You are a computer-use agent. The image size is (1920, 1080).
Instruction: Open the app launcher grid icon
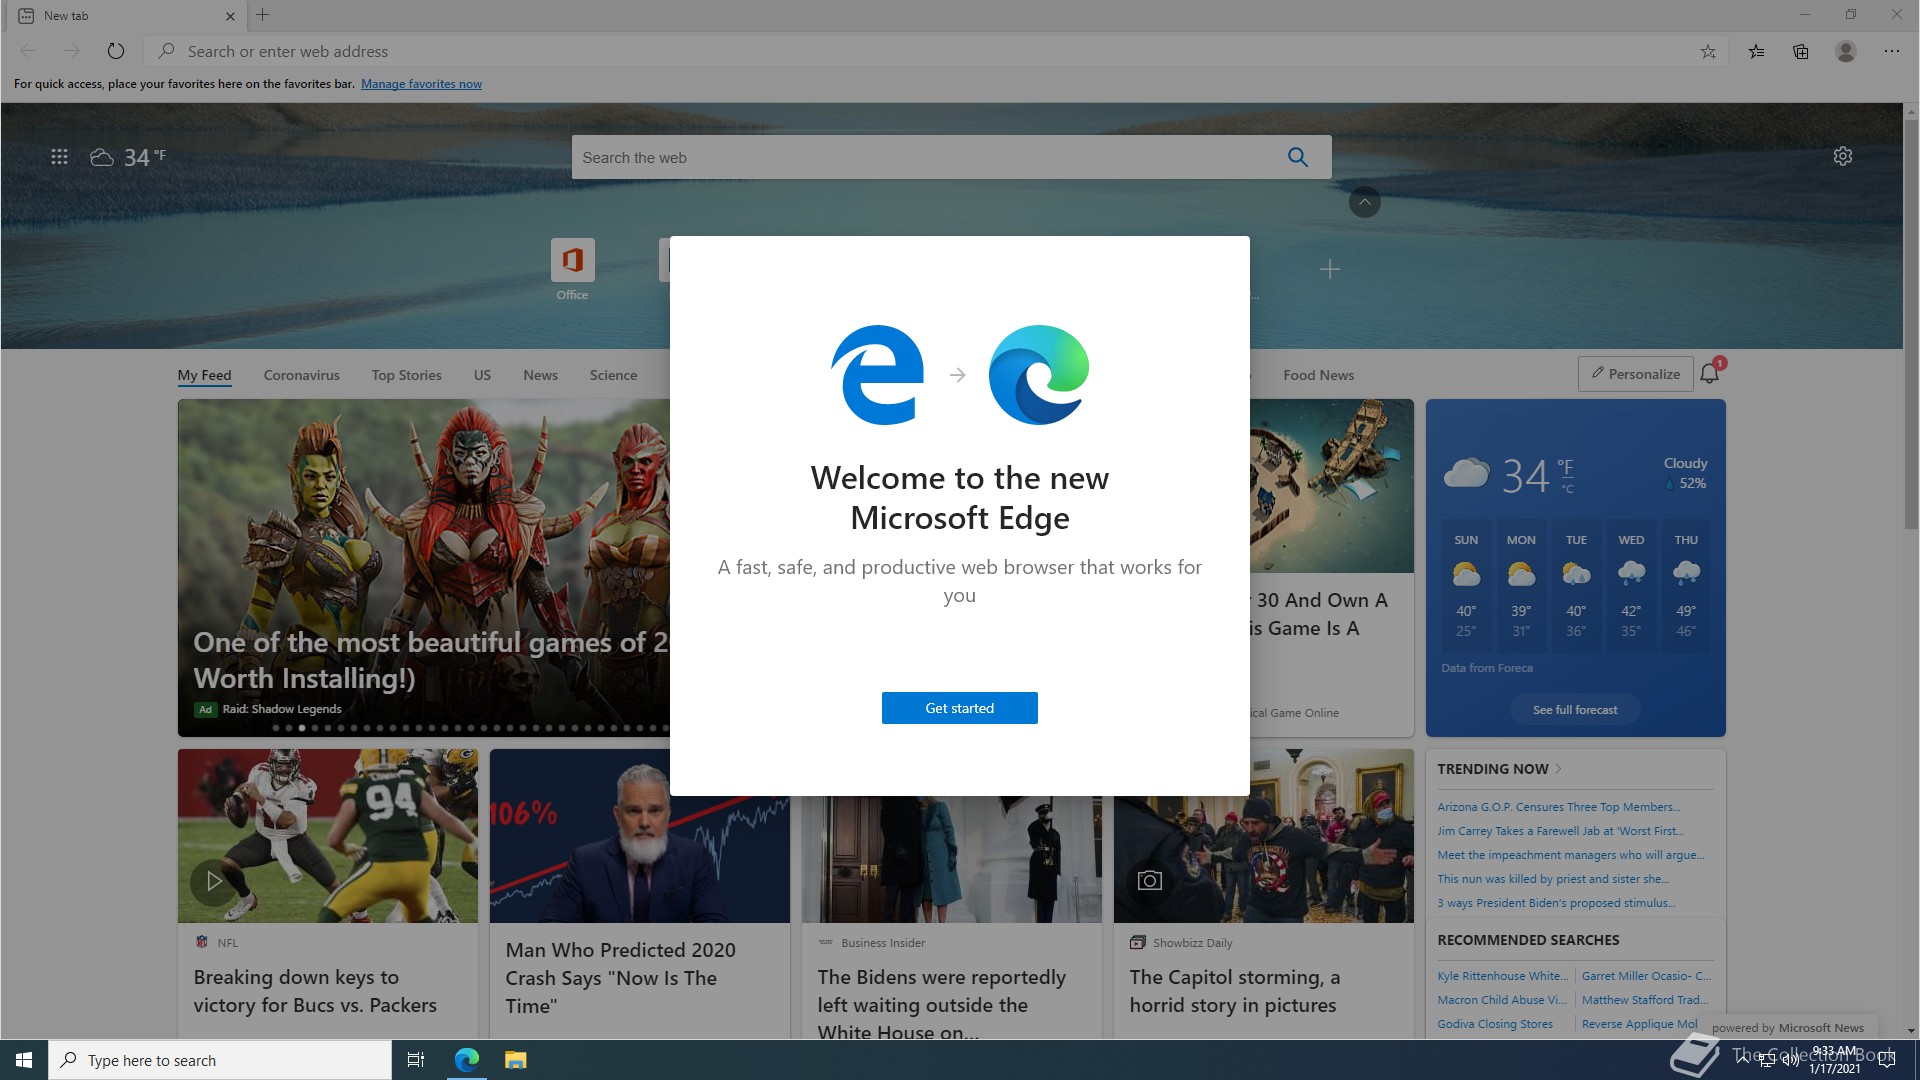(59, 157)
